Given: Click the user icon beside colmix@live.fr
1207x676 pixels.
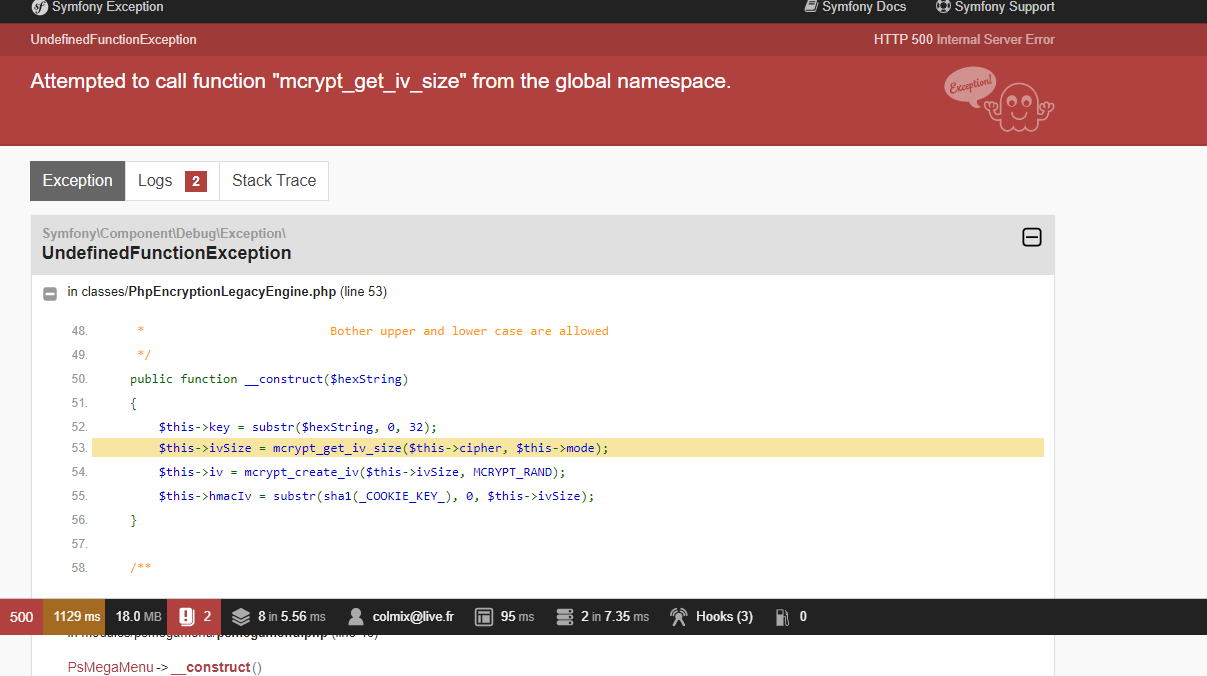Looking at the screenshot, I should (356, 617).
